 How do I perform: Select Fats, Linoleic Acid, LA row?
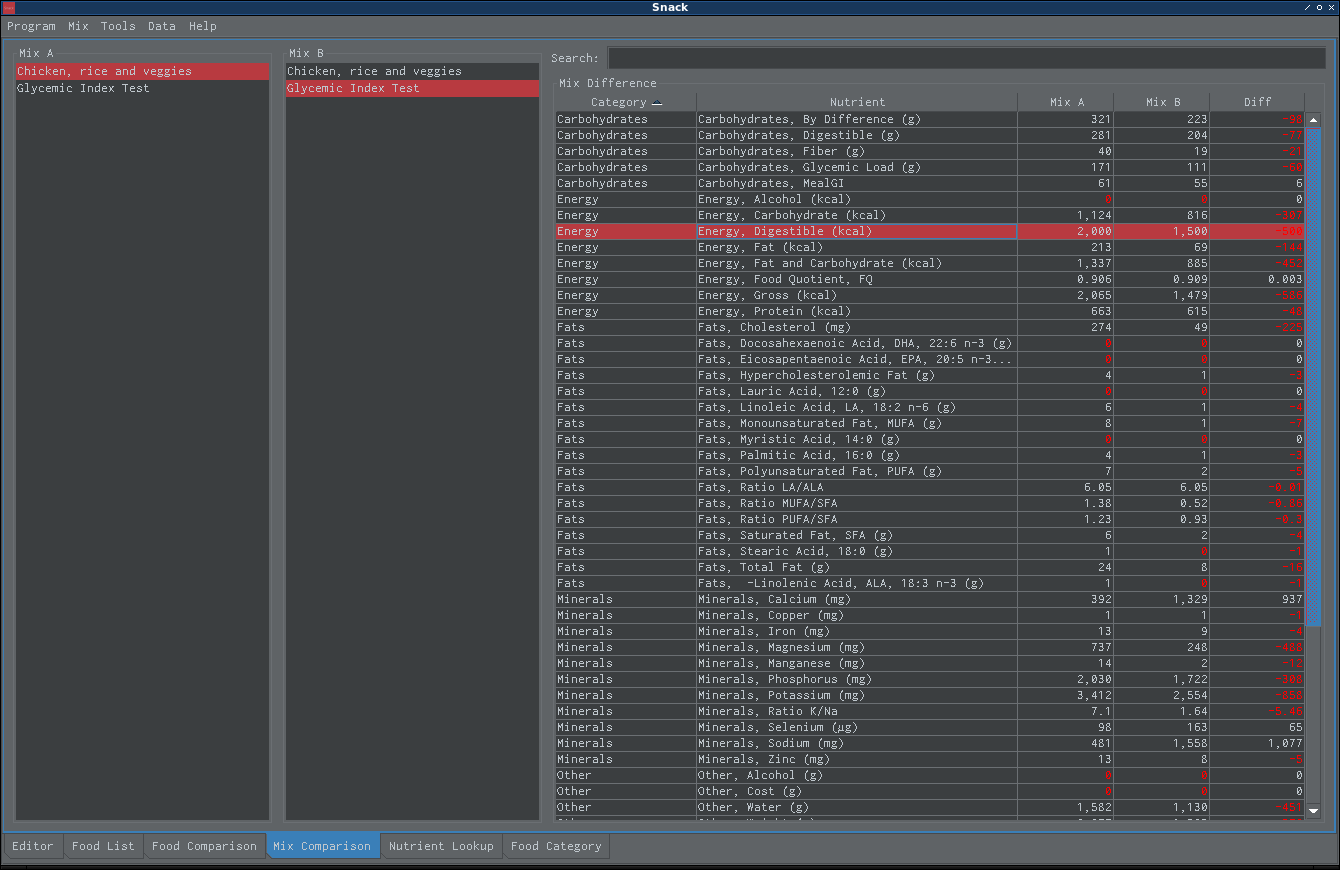point(929,407)
